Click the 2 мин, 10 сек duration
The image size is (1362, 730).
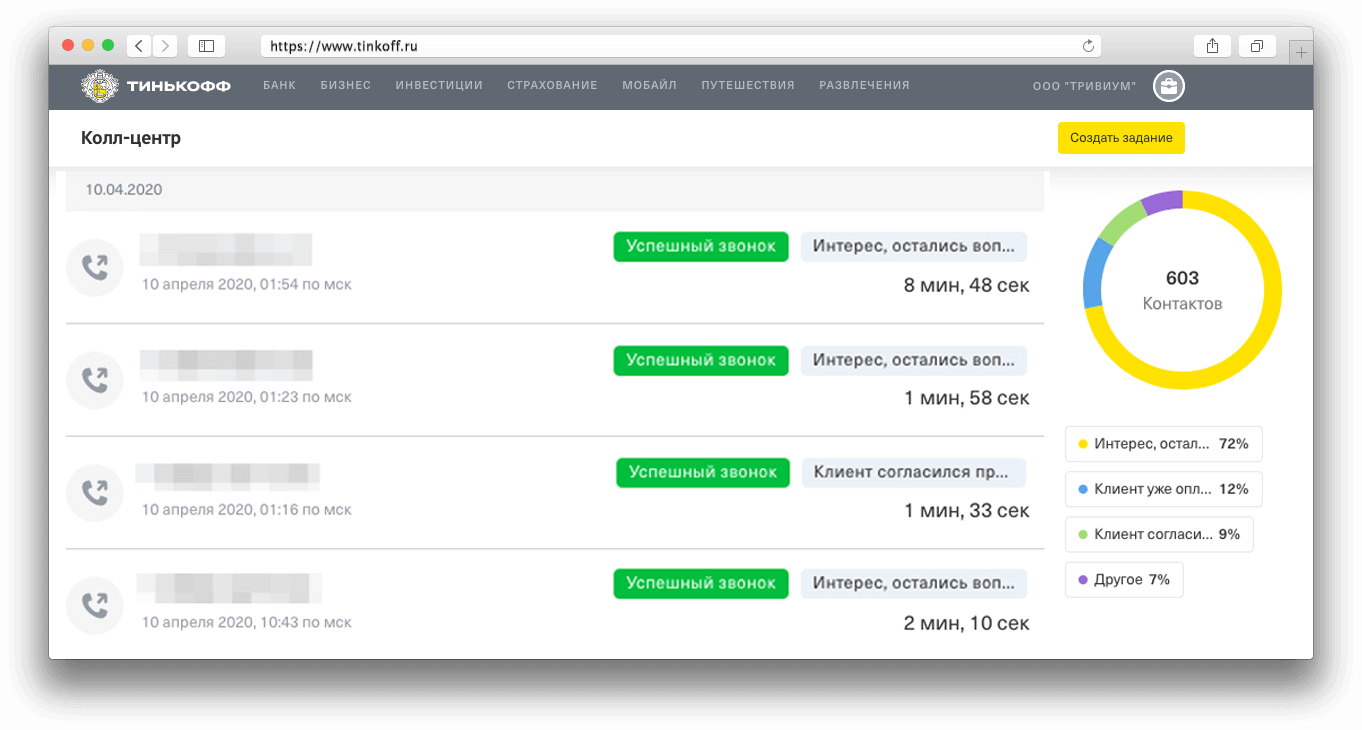[966, 624]
